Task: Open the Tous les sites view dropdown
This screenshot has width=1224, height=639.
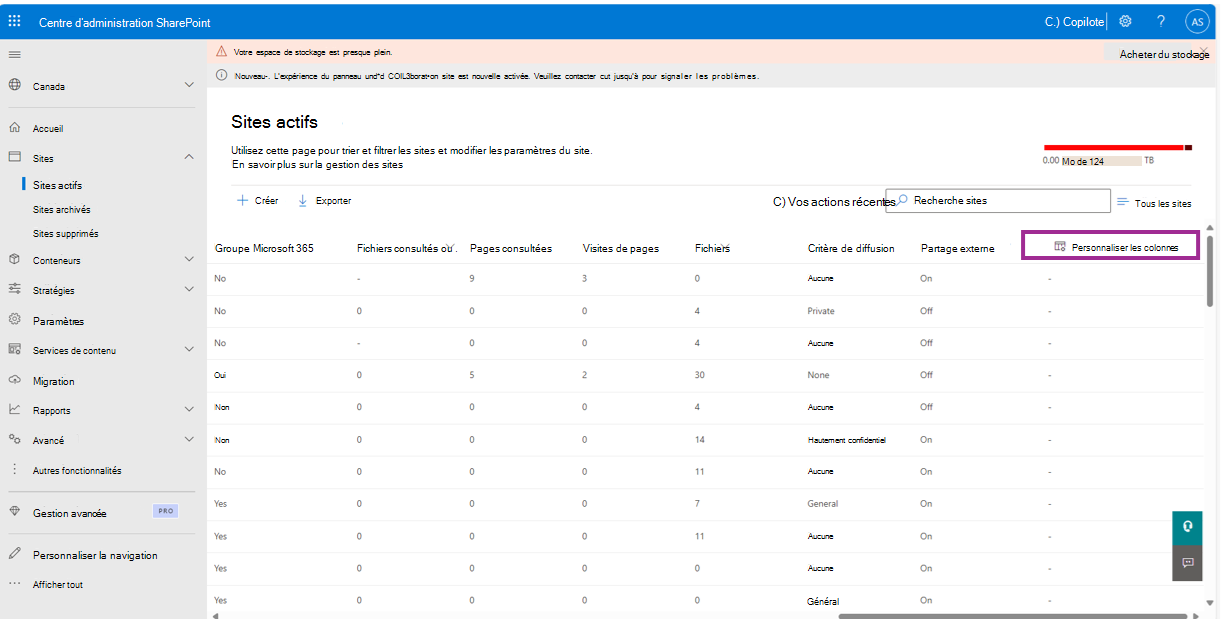Action: pos(1154,203)
